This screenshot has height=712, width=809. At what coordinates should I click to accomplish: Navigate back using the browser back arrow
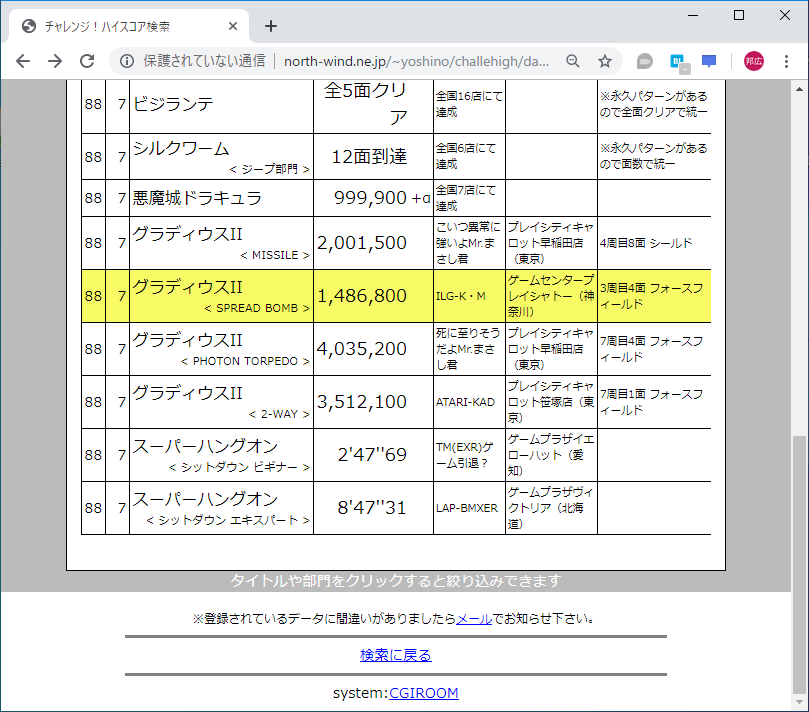pyautogui.click(x=22, y=60)
